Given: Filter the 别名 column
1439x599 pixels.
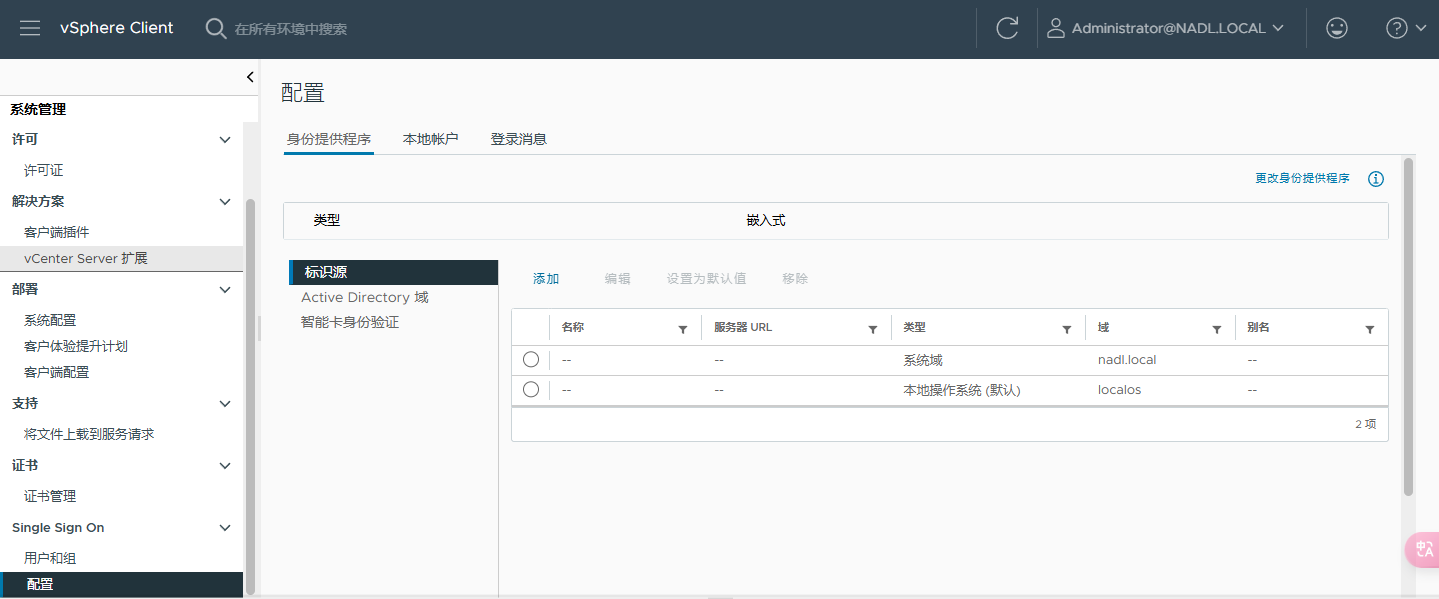Looking at the screenshot, I should [1370, 329].
